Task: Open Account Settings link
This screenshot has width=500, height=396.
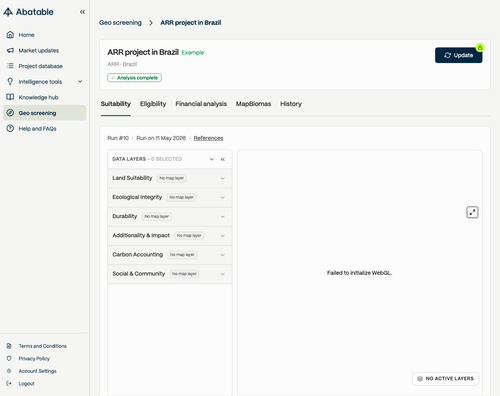Action: (37, 371)
